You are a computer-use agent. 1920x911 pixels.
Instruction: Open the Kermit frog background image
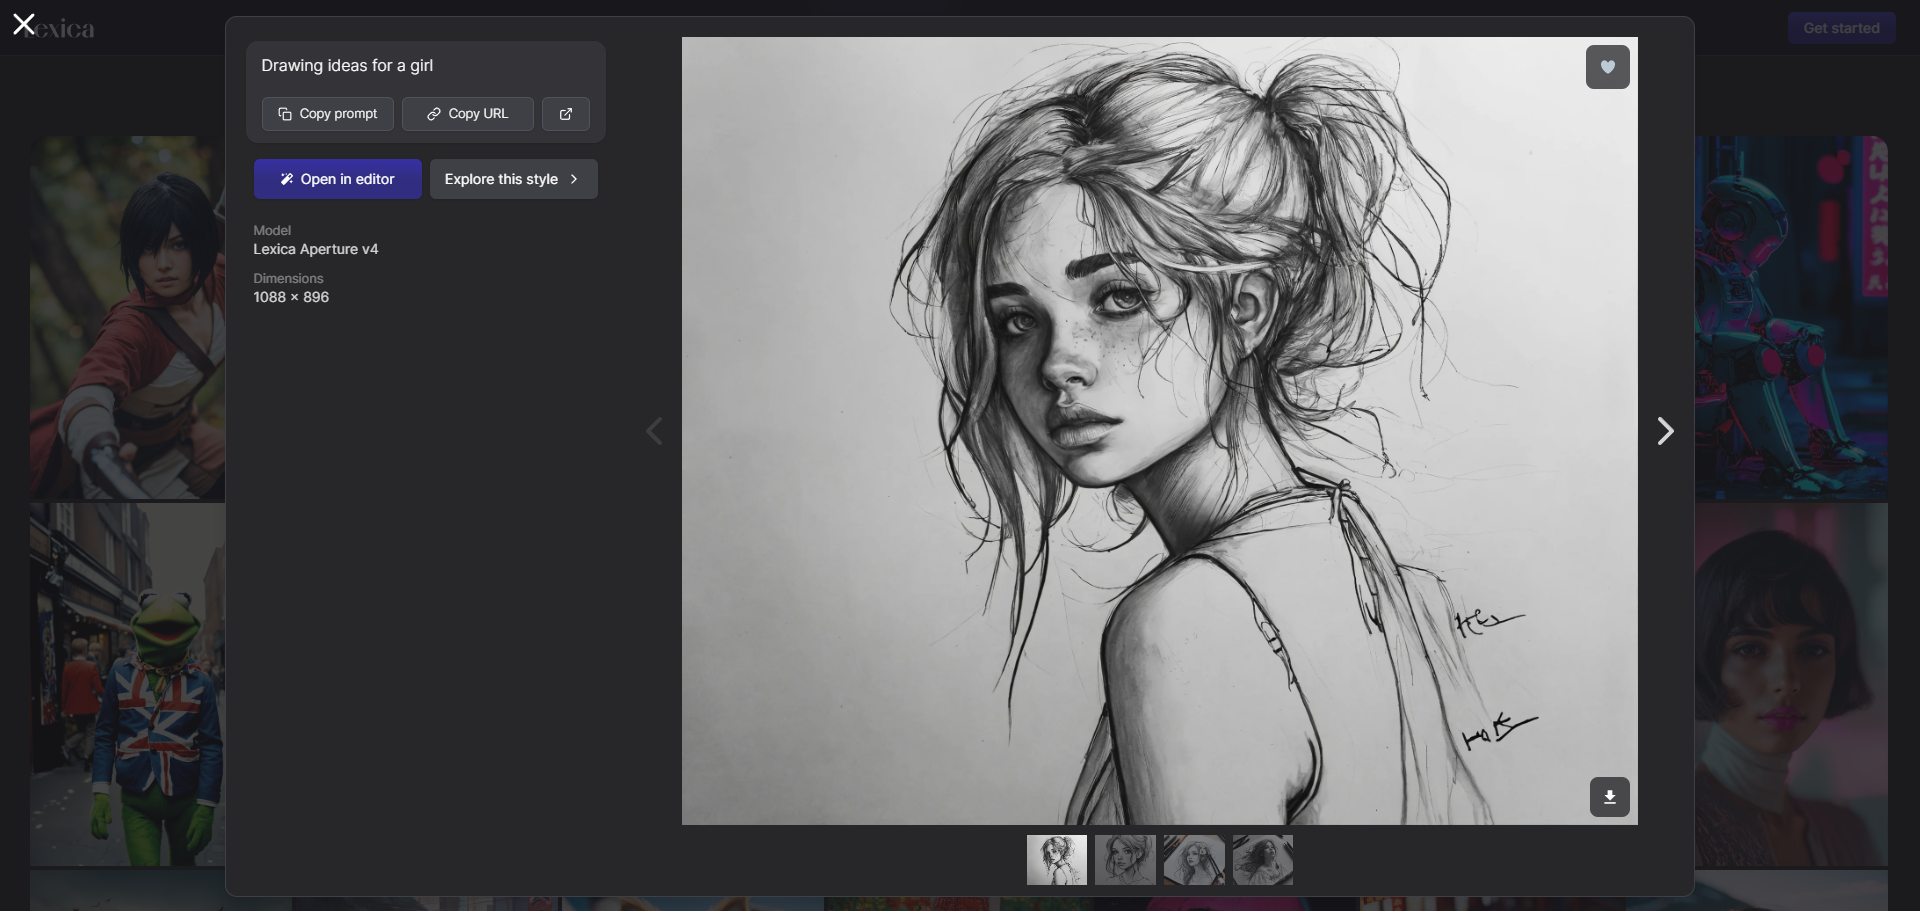(x=127, y=685)
